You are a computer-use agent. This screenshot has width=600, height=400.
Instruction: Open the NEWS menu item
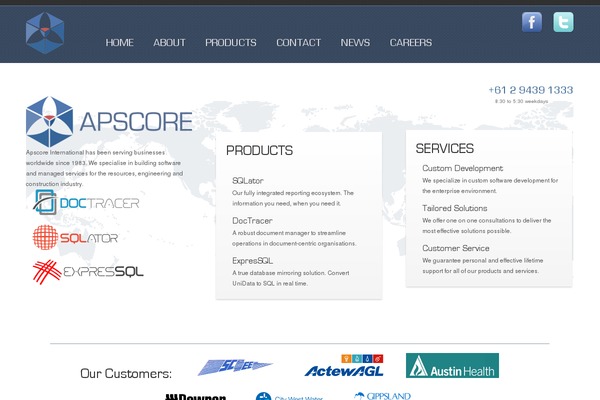coord(355,42)
